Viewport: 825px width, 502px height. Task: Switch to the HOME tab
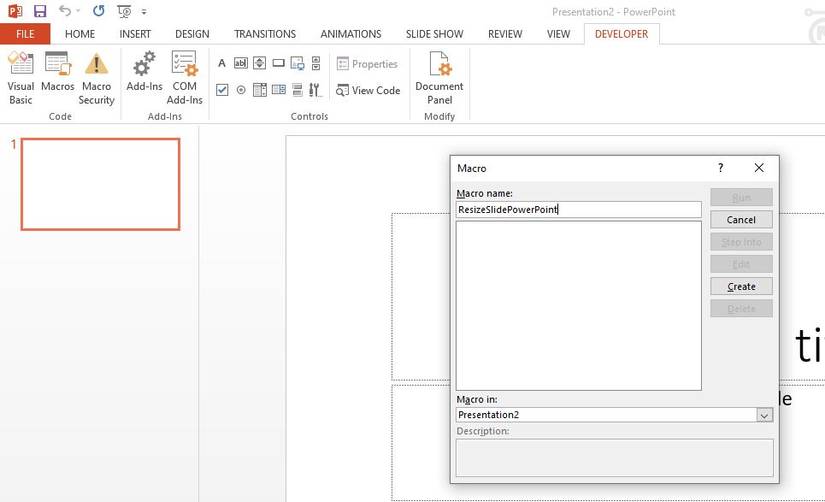click(x=80, y=34)
